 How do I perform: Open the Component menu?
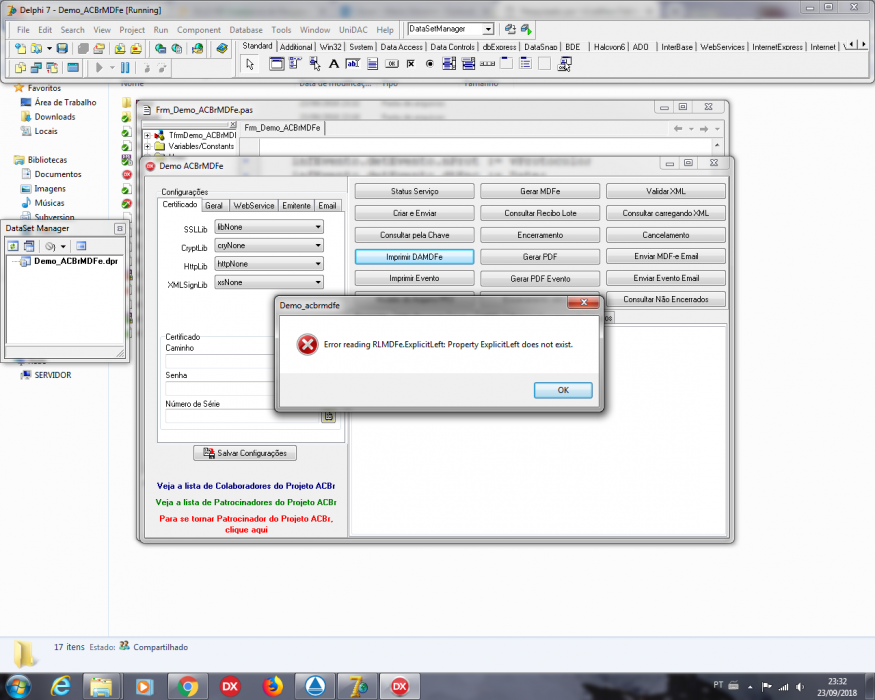click(x=199, y=30)
